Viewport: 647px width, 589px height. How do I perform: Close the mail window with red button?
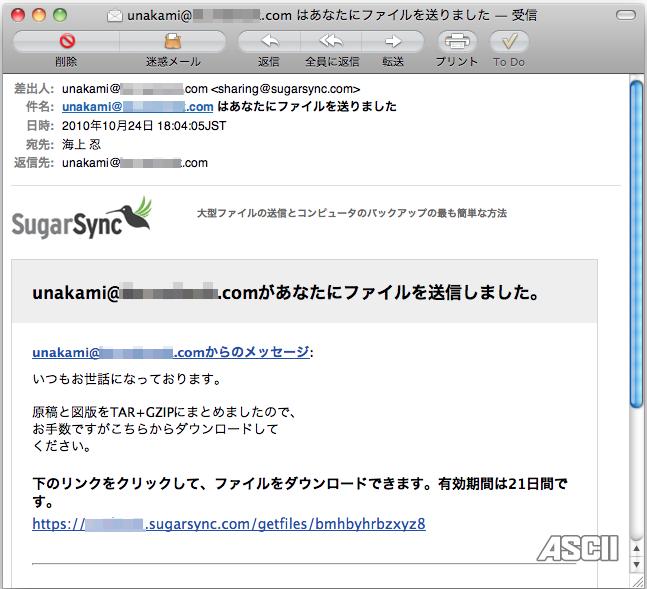[x=18, y=15]
